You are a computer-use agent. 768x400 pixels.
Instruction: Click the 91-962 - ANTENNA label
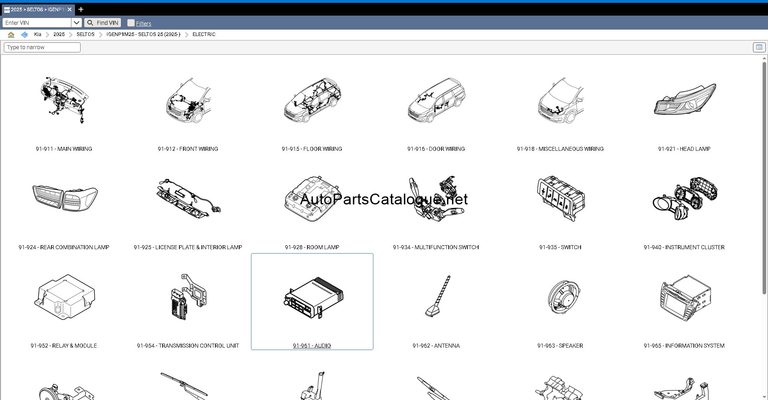coord(436,346)
